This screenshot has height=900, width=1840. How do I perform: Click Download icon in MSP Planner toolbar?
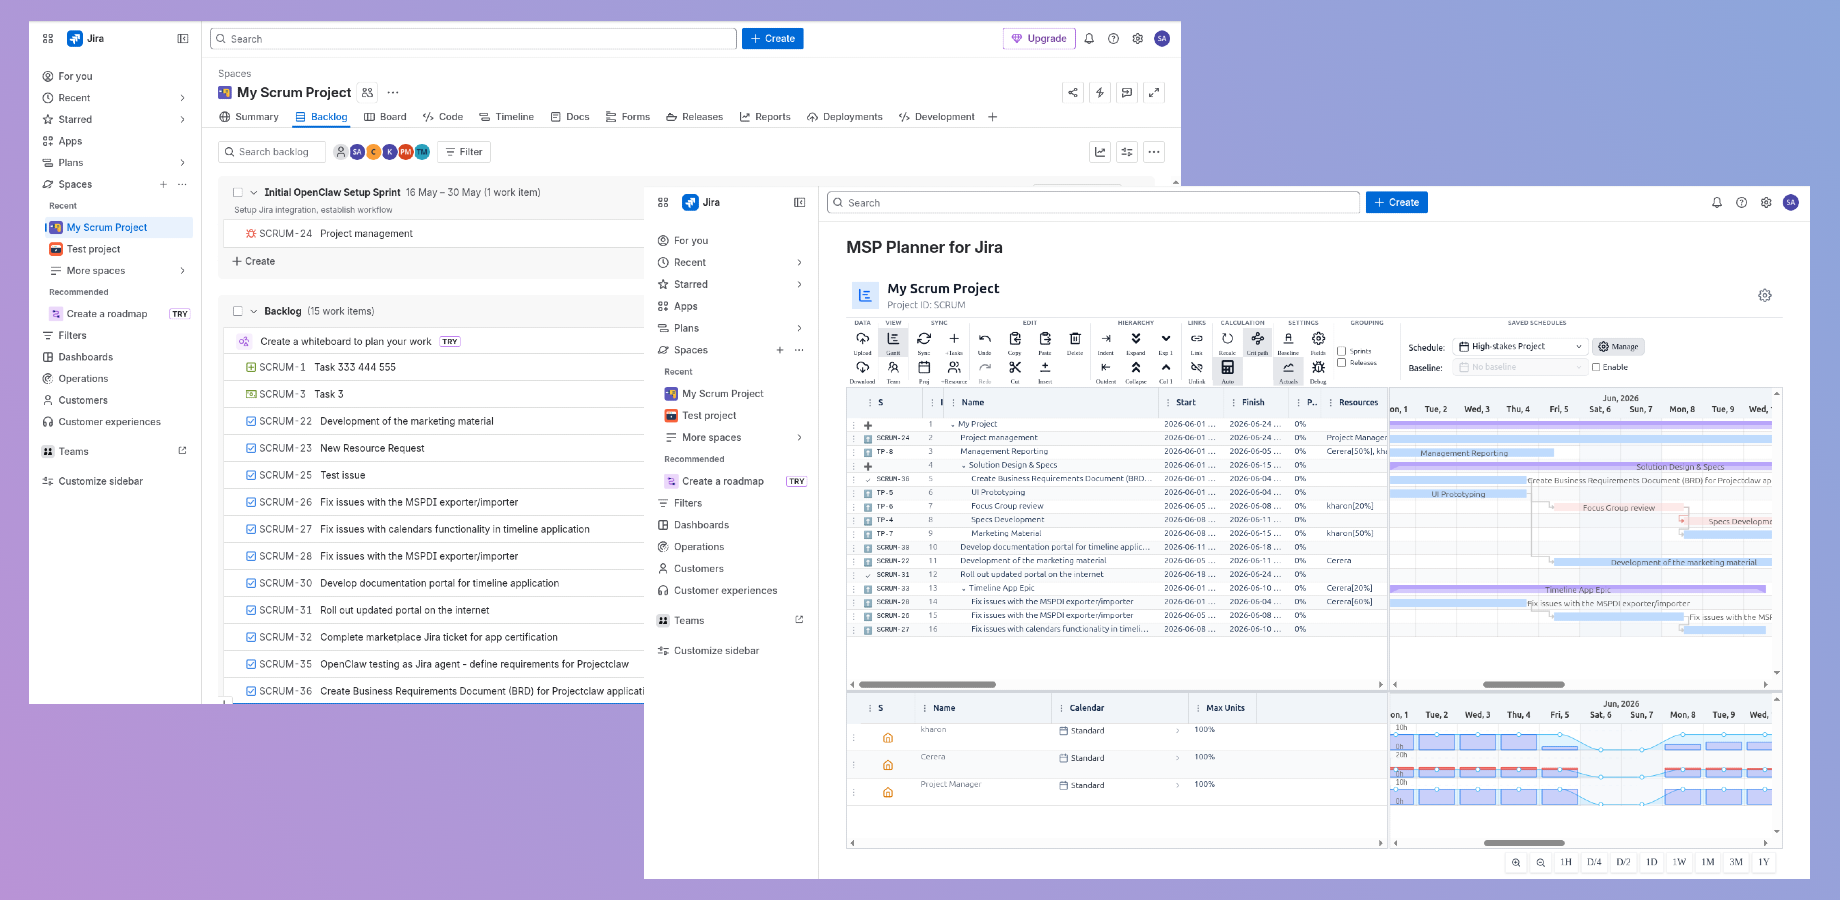pos(862,368)
